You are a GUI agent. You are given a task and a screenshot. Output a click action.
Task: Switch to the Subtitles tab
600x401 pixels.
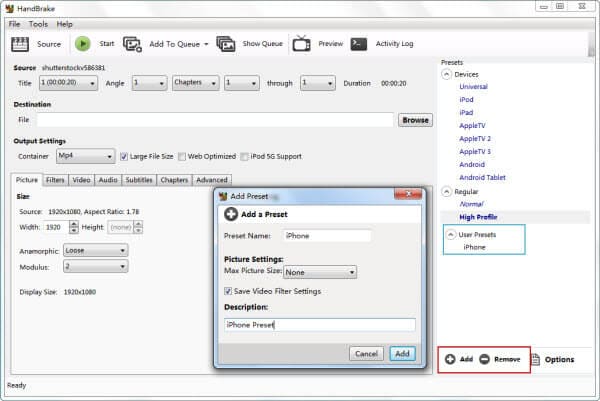[x=139, y=180]
